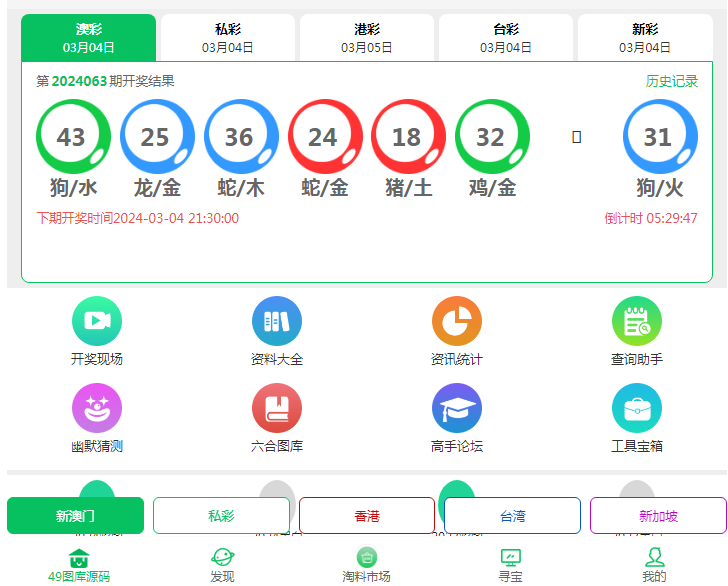The image size is (728, 586).
Task: Select the green ball number 43
Action: click(x=73, y=137)
